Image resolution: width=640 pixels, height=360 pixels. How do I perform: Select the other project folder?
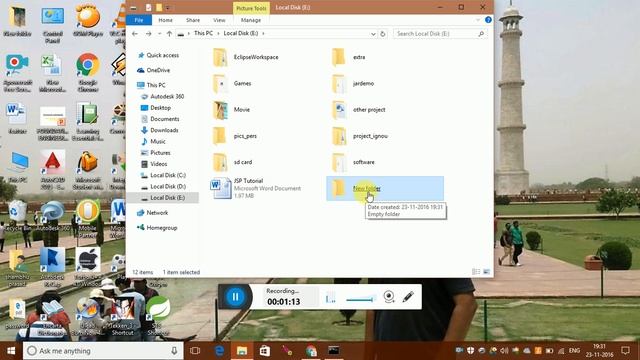358,109
